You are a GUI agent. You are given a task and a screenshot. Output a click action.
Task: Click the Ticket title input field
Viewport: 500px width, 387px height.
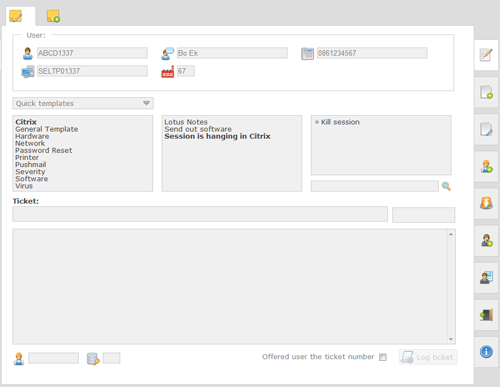[200, 214]
